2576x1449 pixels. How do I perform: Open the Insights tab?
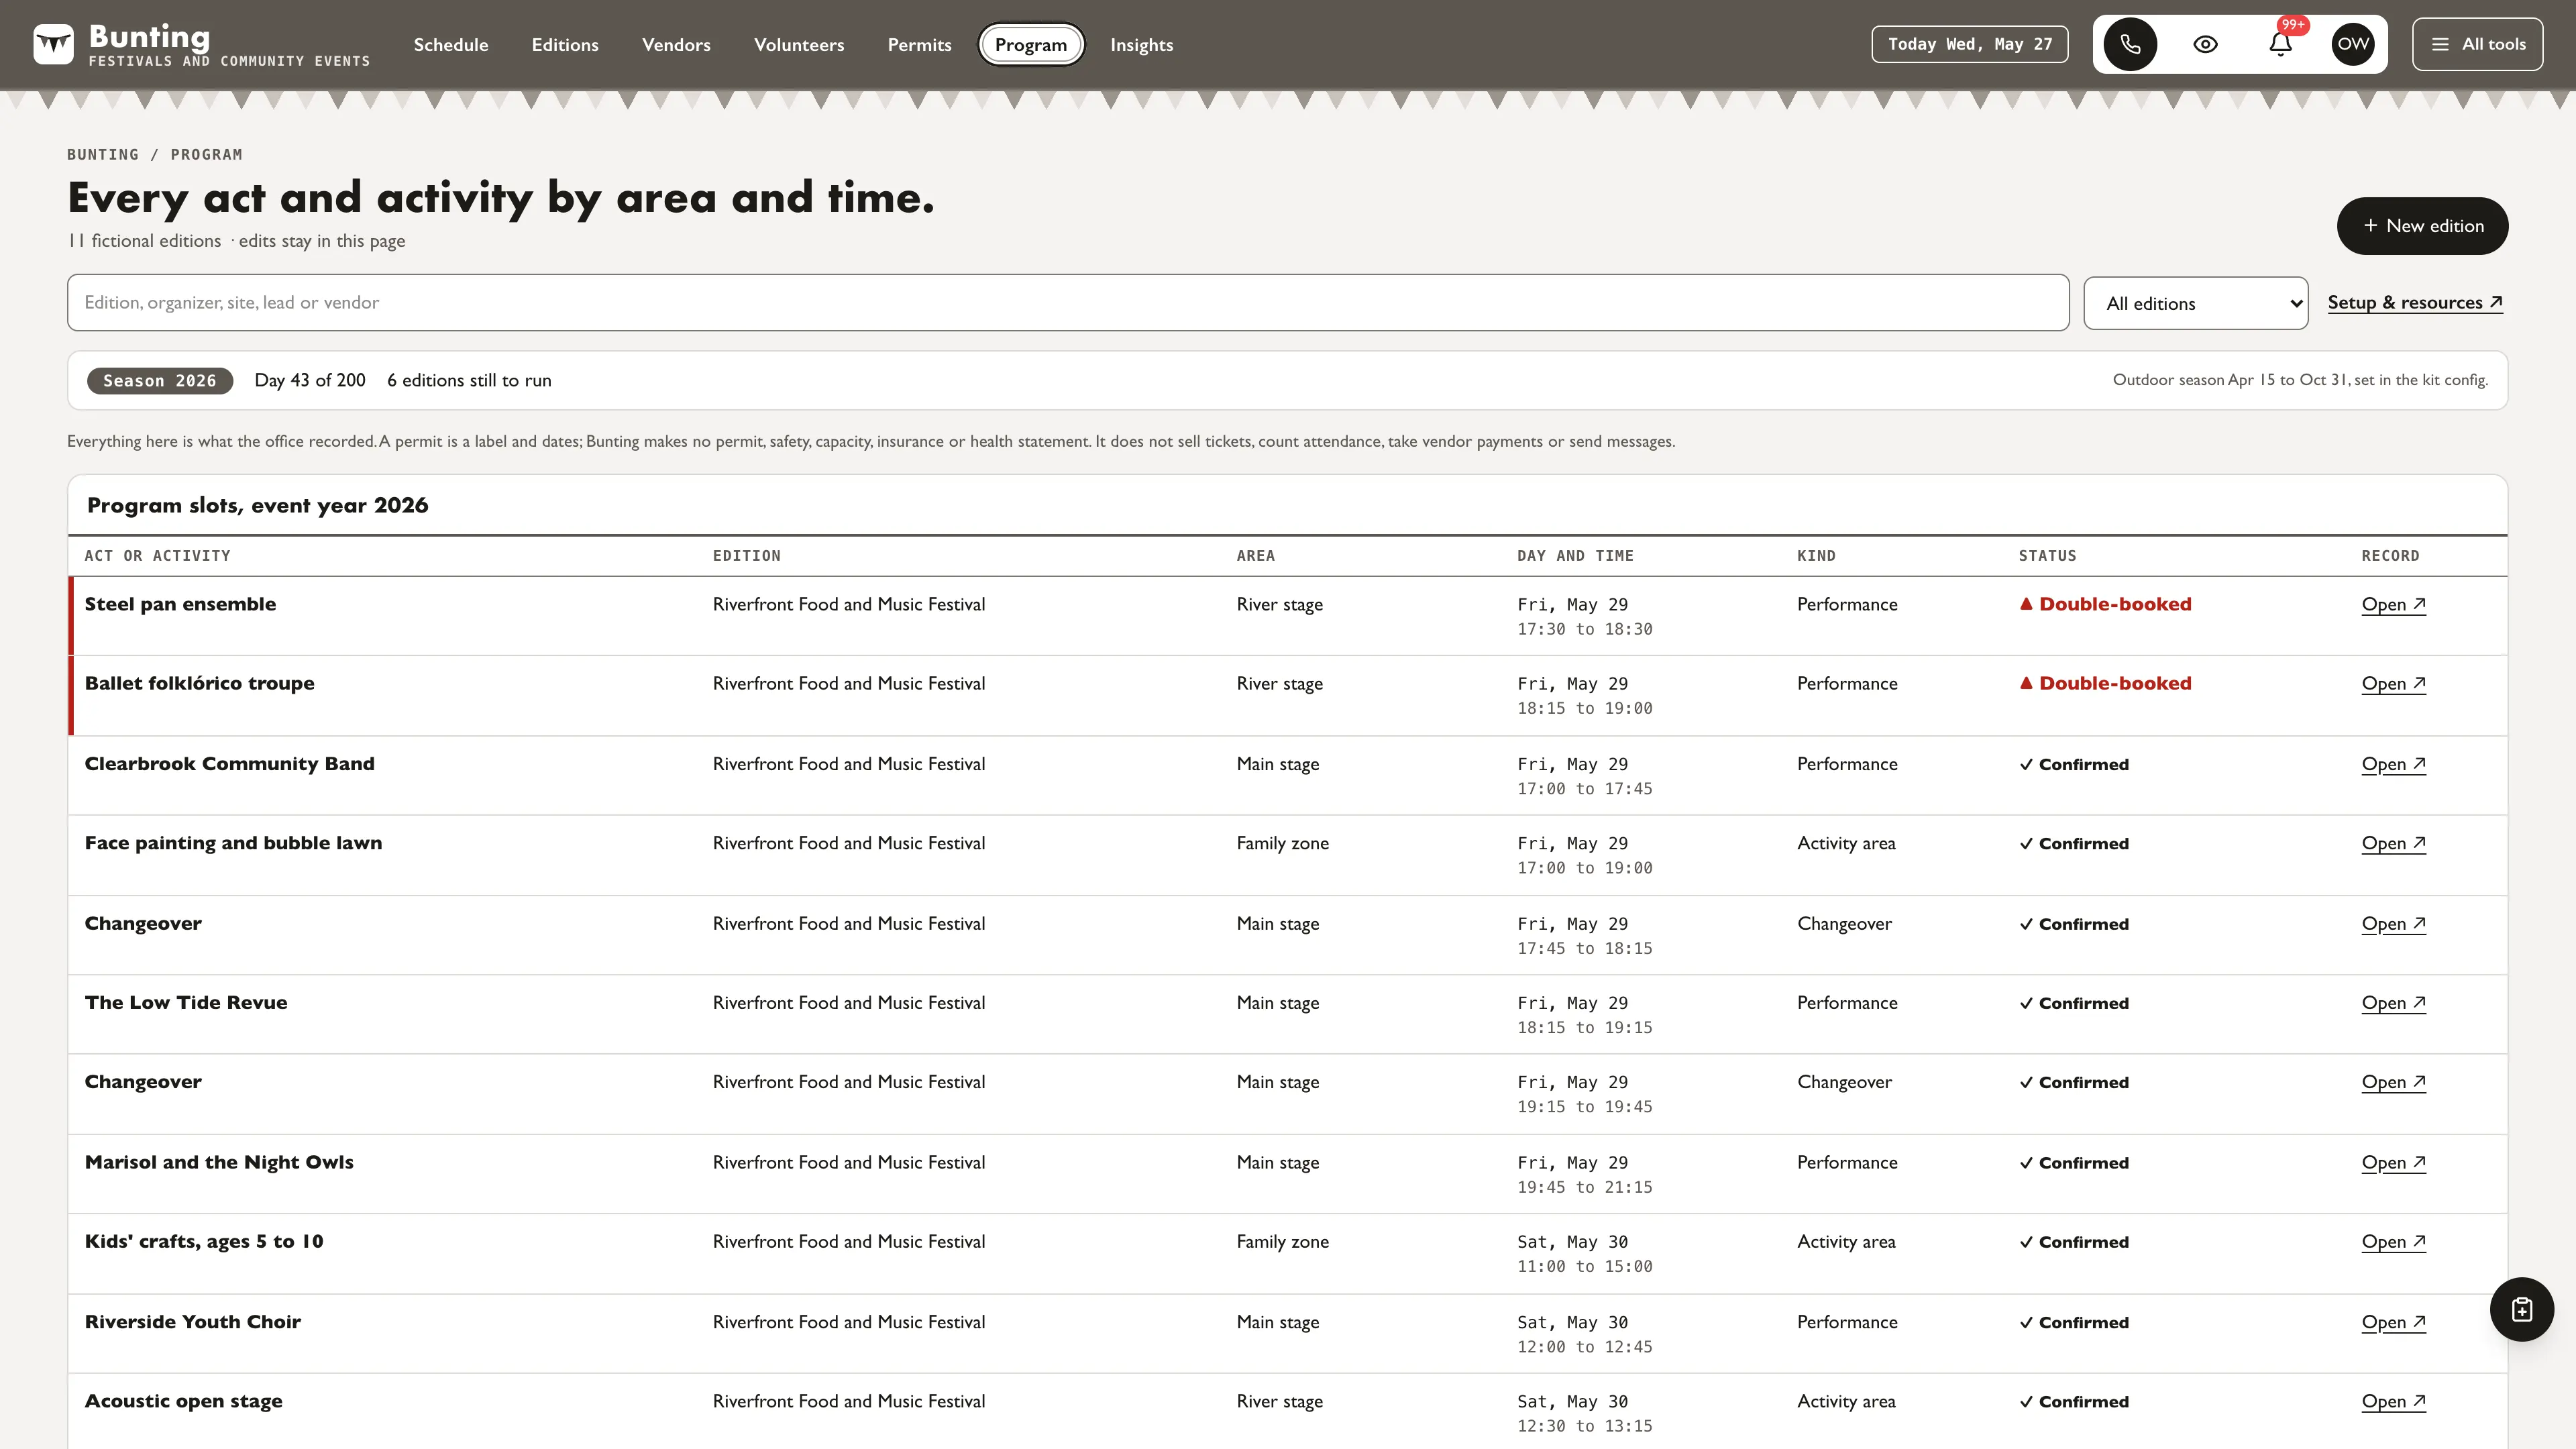1141,45
